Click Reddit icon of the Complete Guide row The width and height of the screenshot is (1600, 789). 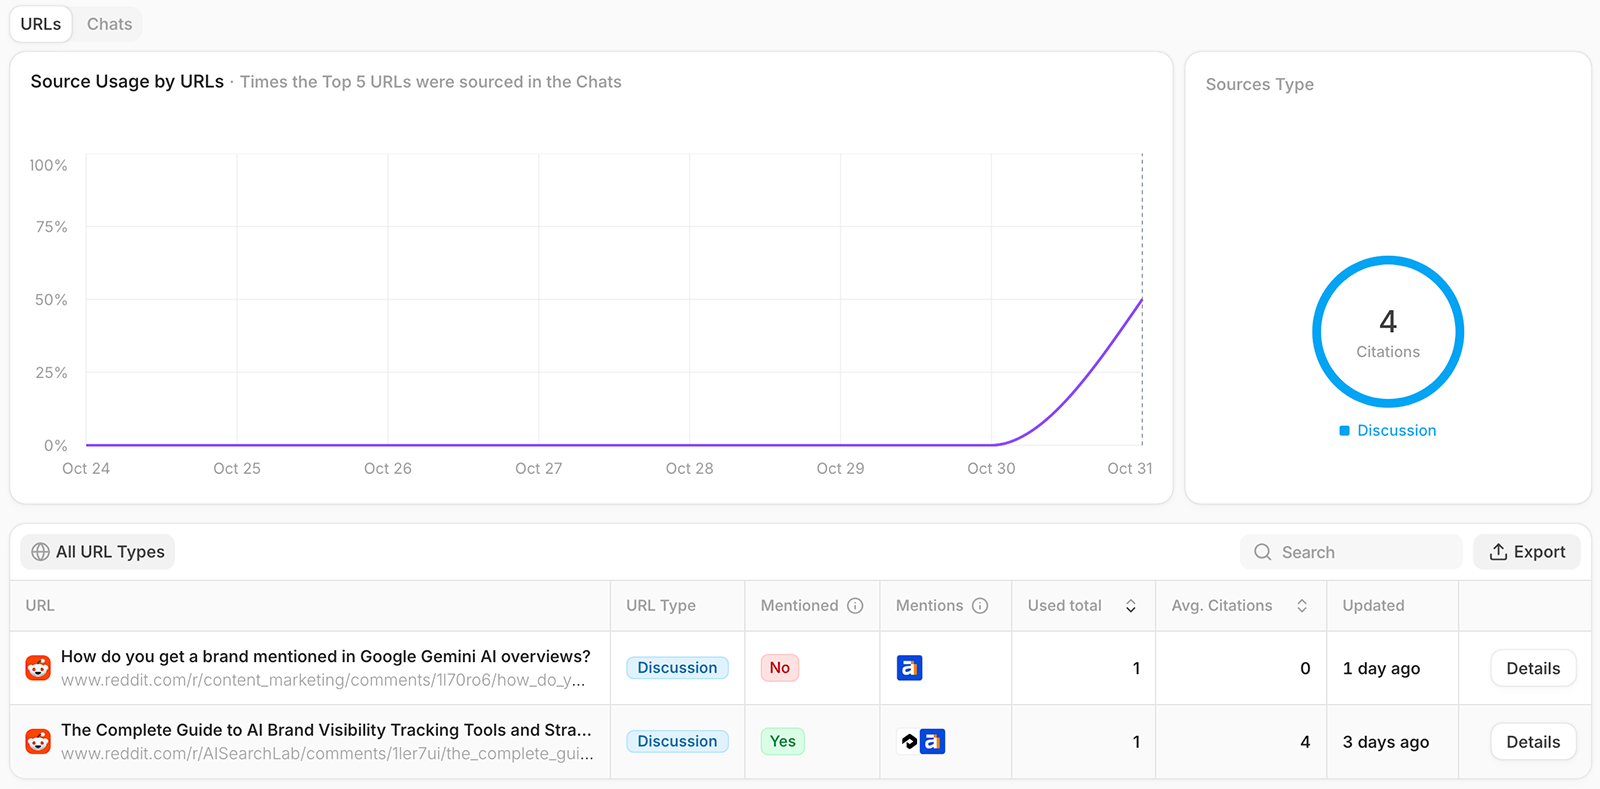point(38,742)
